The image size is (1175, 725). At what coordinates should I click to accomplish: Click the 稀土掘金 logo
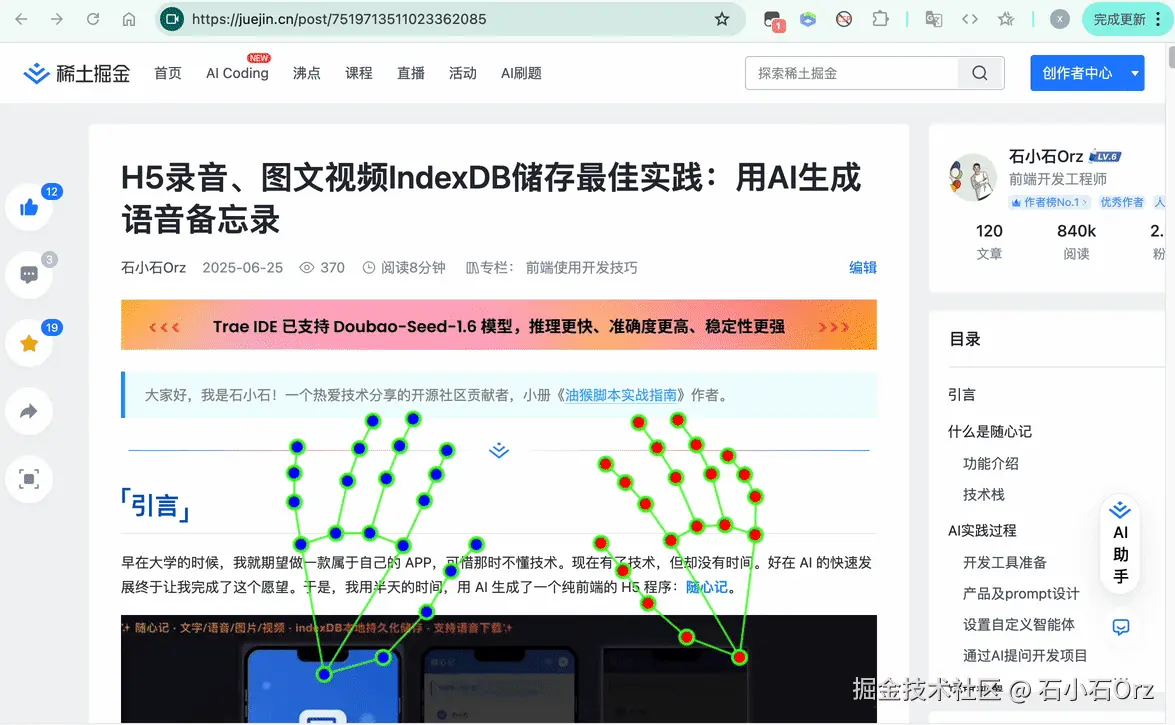(x=76, y=73)
